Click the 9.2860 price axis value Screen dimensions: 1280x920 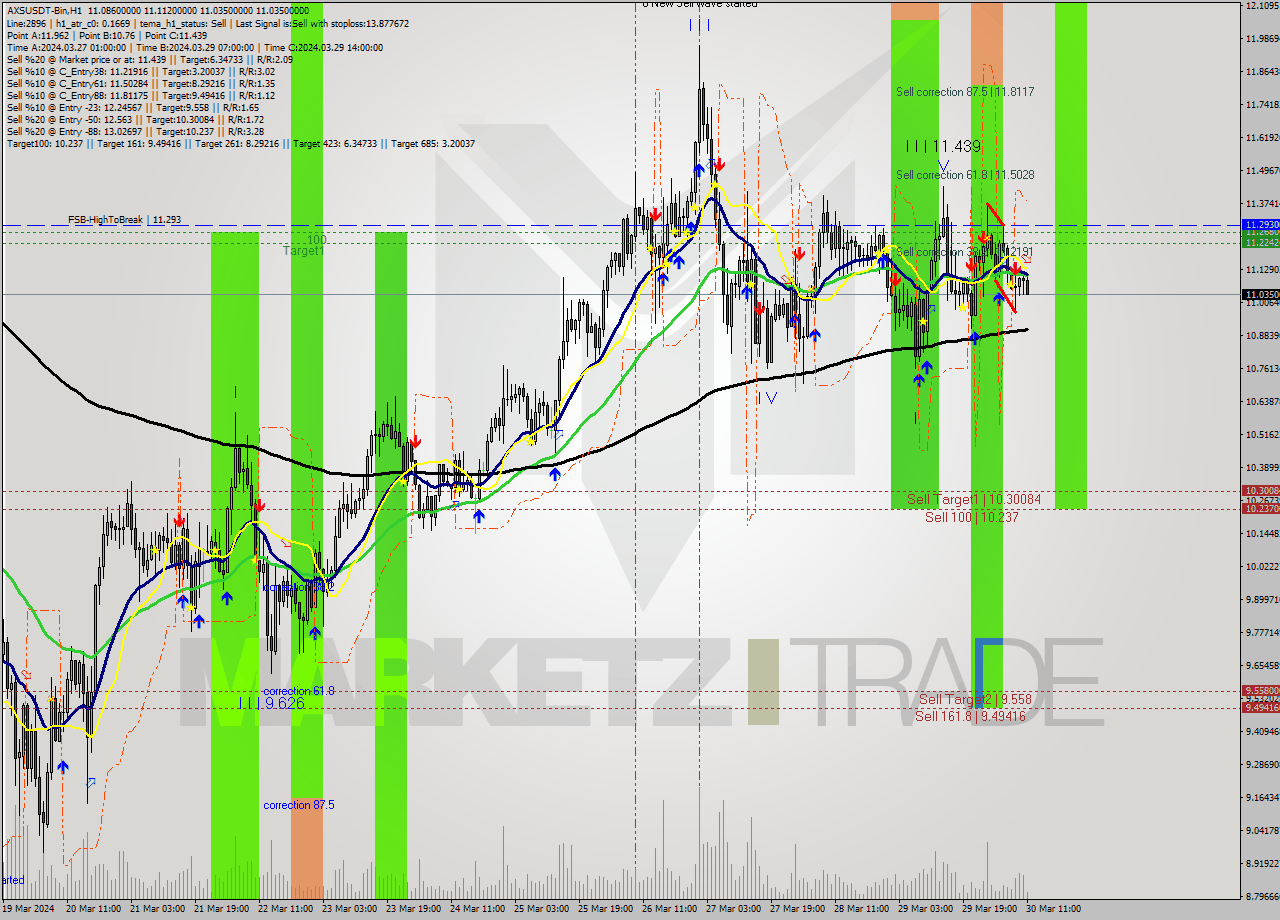[1263, 764]
